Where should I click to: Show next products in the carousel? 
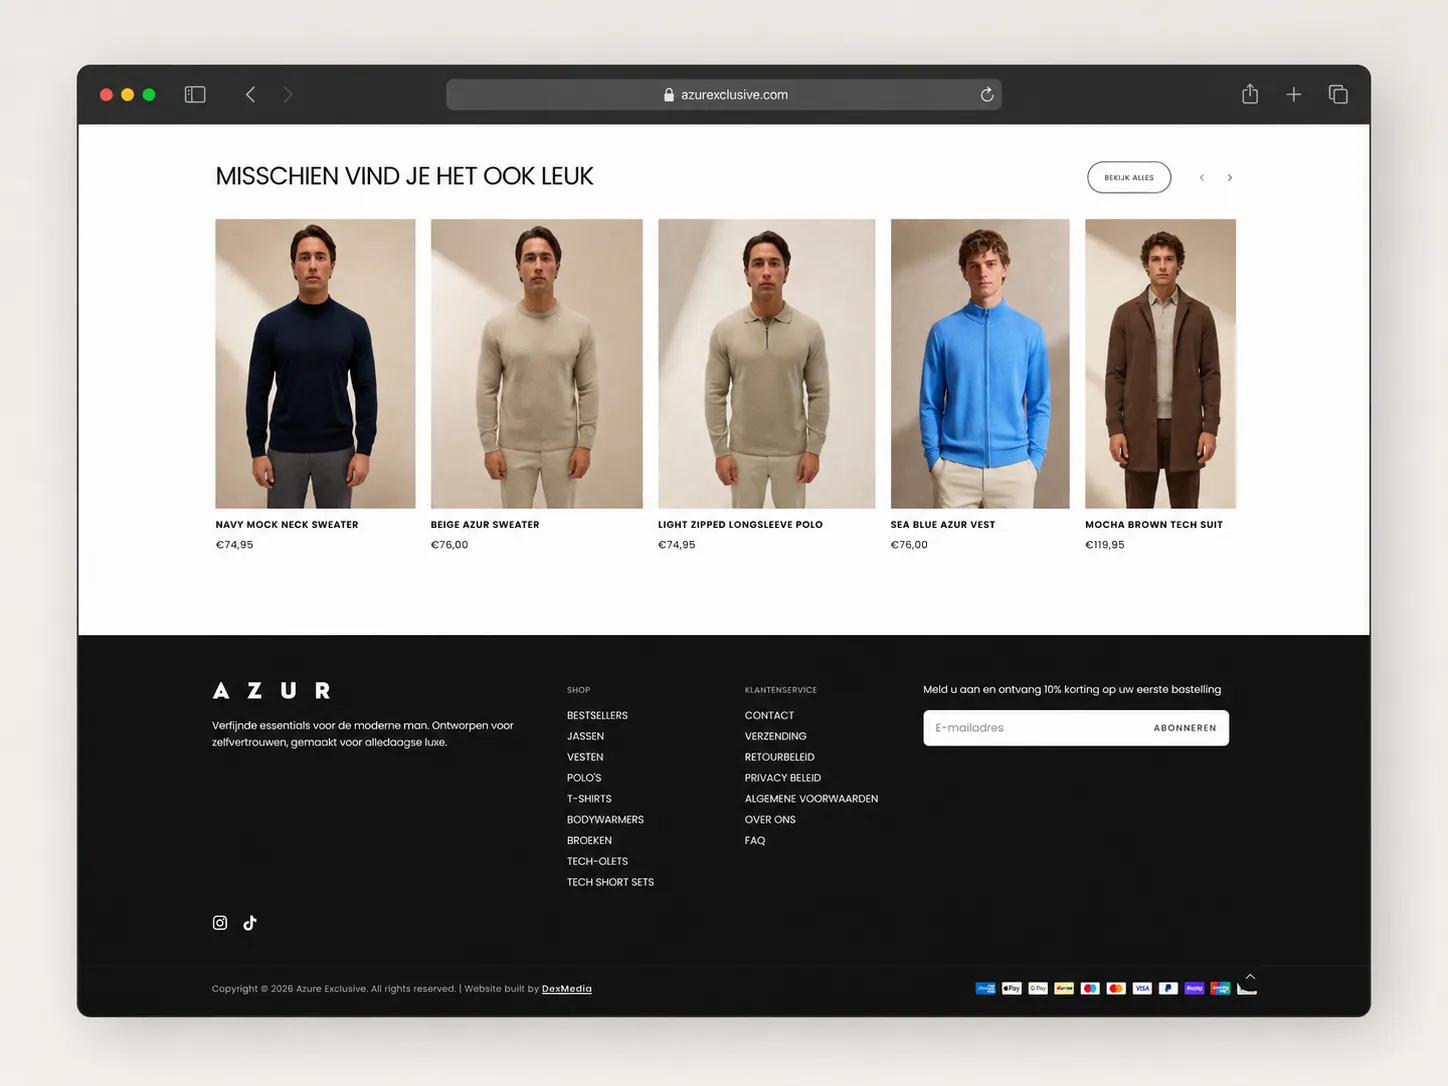pyautogui.click(x=1230, y=178)
